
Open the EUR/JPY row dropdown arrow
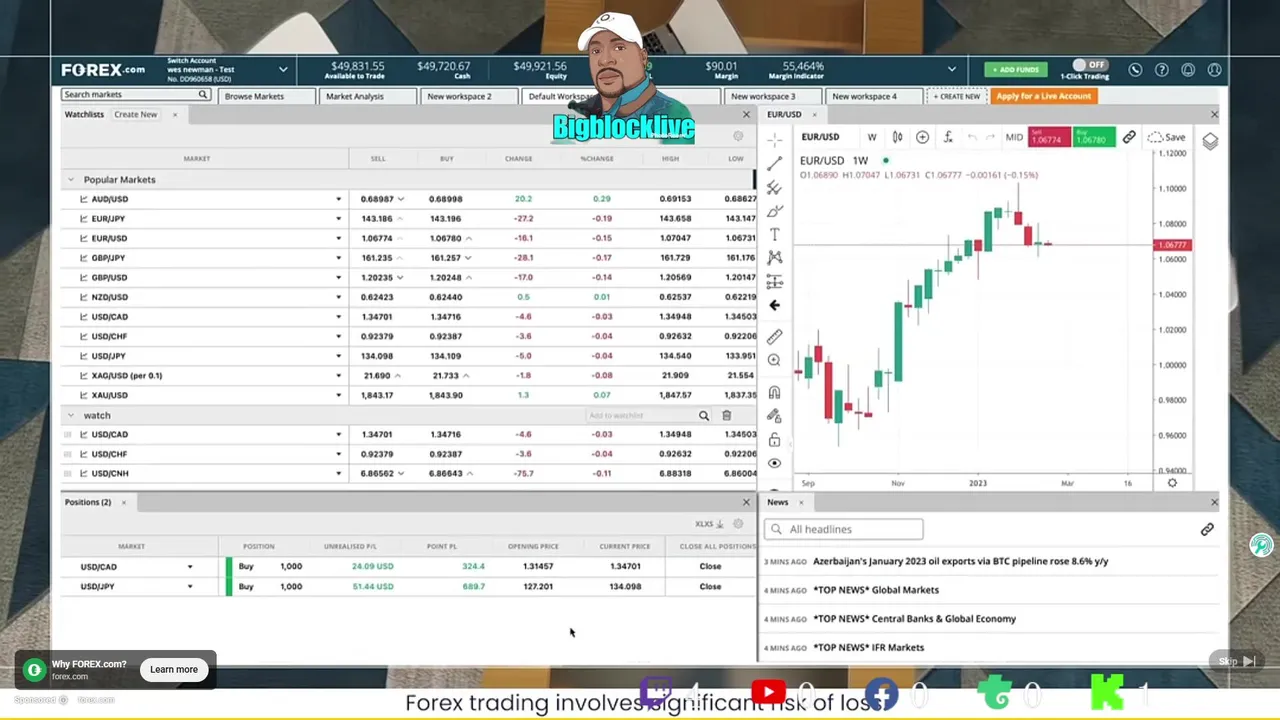pyautogui.click(x=338, y=219)
